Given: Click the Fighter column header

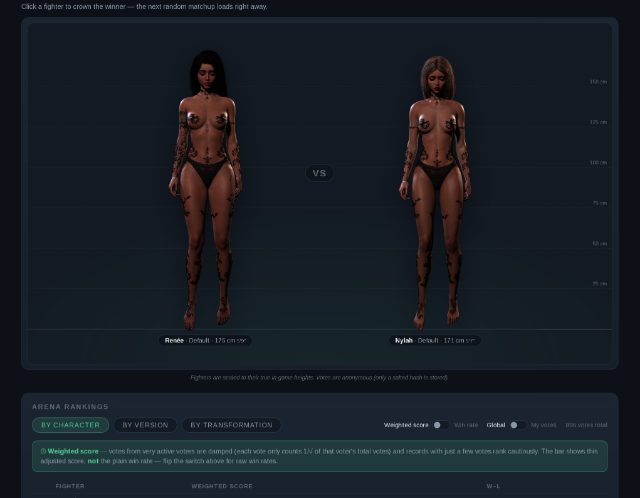Looking at the screenshot, I should pyautogui.click(x=70, y=486).
